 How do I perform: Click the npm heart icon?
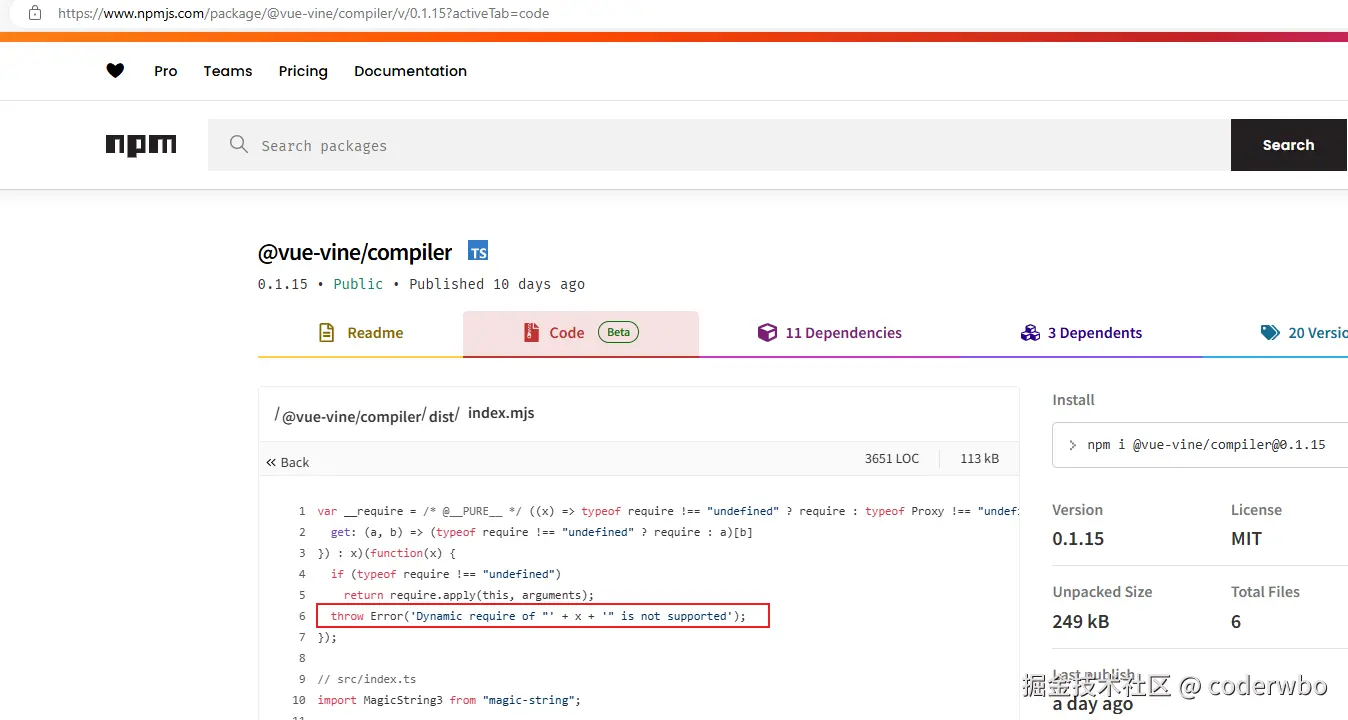coord(115,71)
